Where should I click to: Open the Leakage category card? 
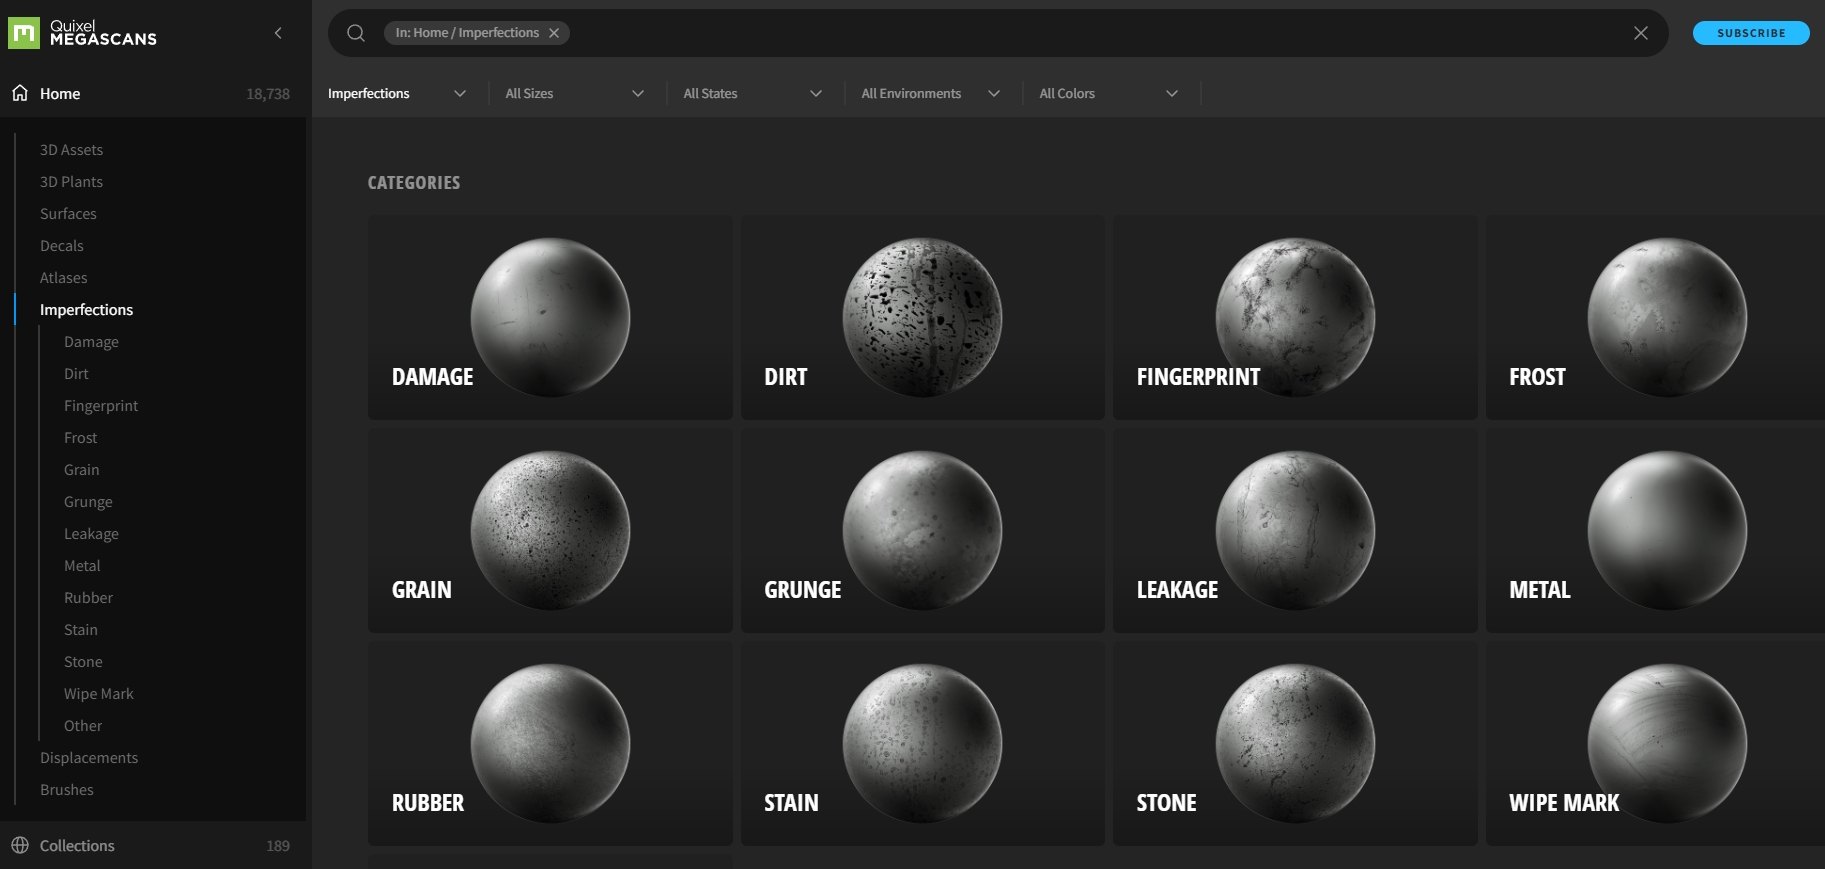(x=1295, y=530)
